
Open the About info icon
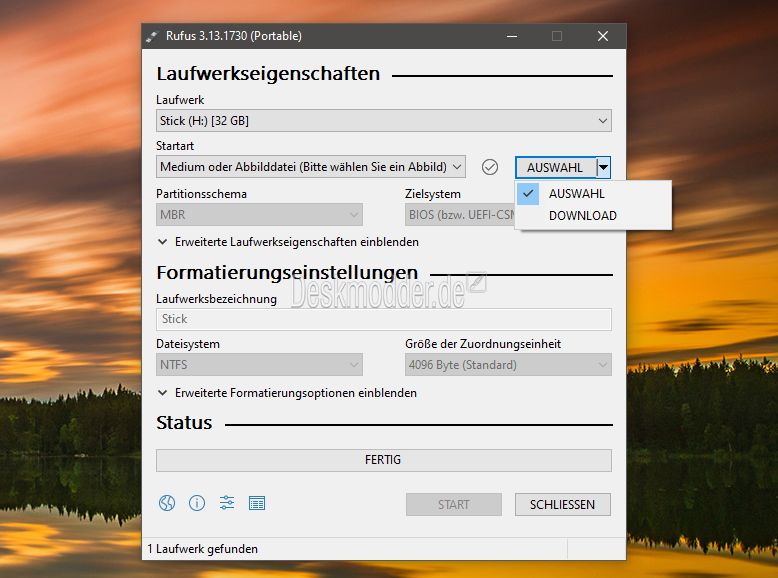pos(197,503)
